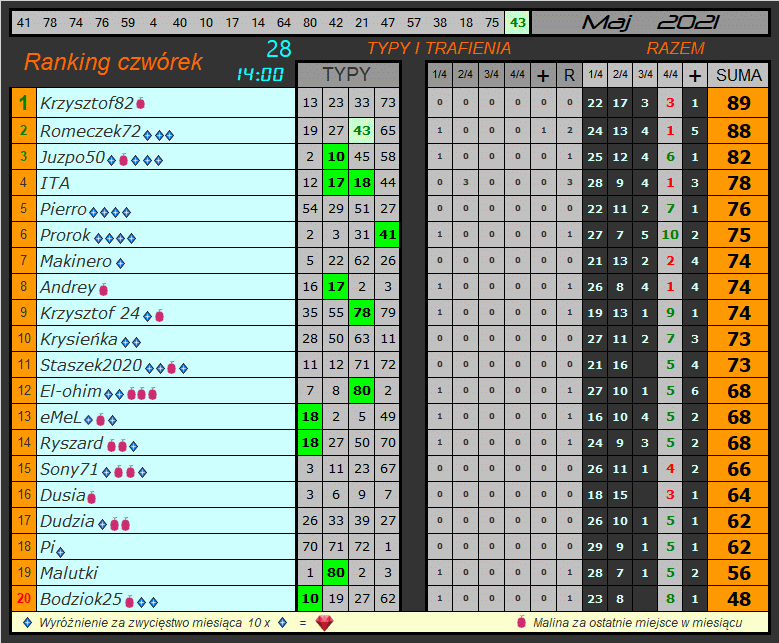Image resolution: width=779 pixels, height=643 pixels.
Task: Click the total score 56 for Malutki
Action: pyautogui.click(x=738, y=573)
